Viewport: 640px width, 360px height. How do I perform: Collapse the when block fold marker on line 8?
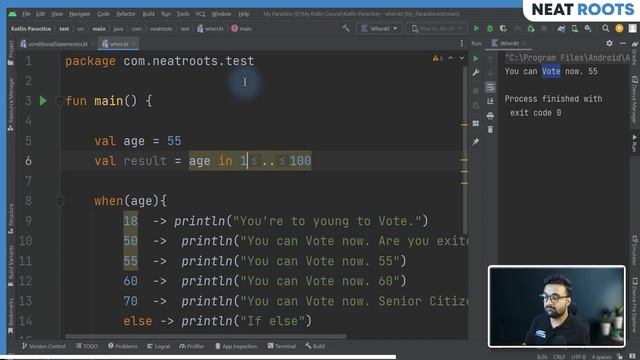pyautogui.click(x=60, y=201)
